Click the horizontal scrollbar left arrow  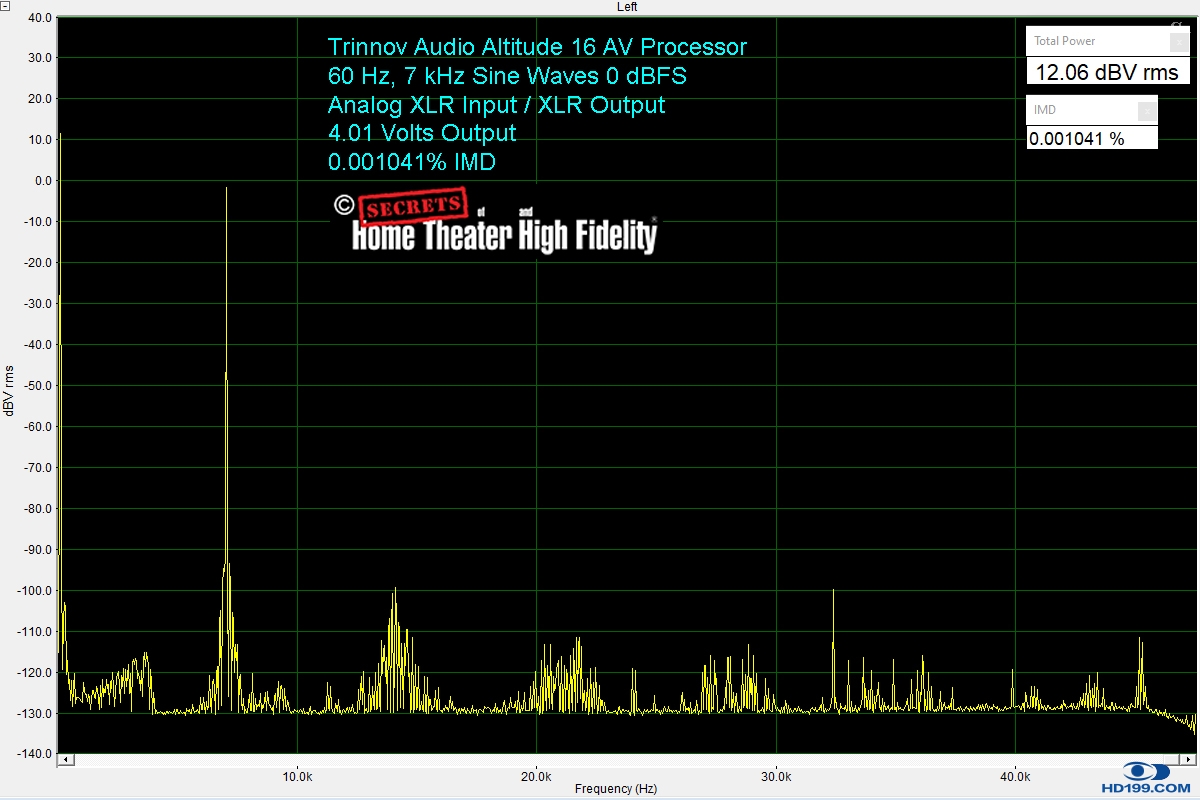coord(64,760)
